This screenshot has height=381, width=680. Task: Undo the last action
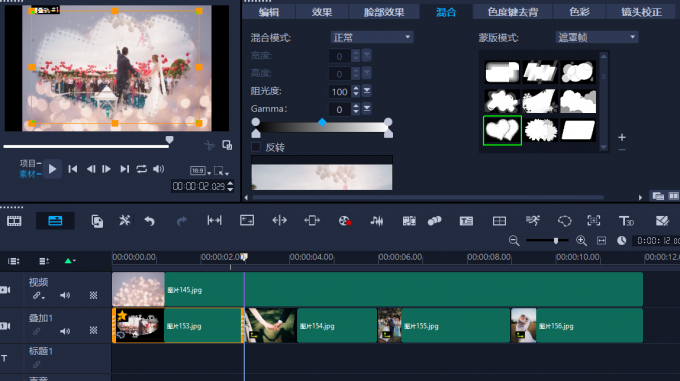(150, 221)
